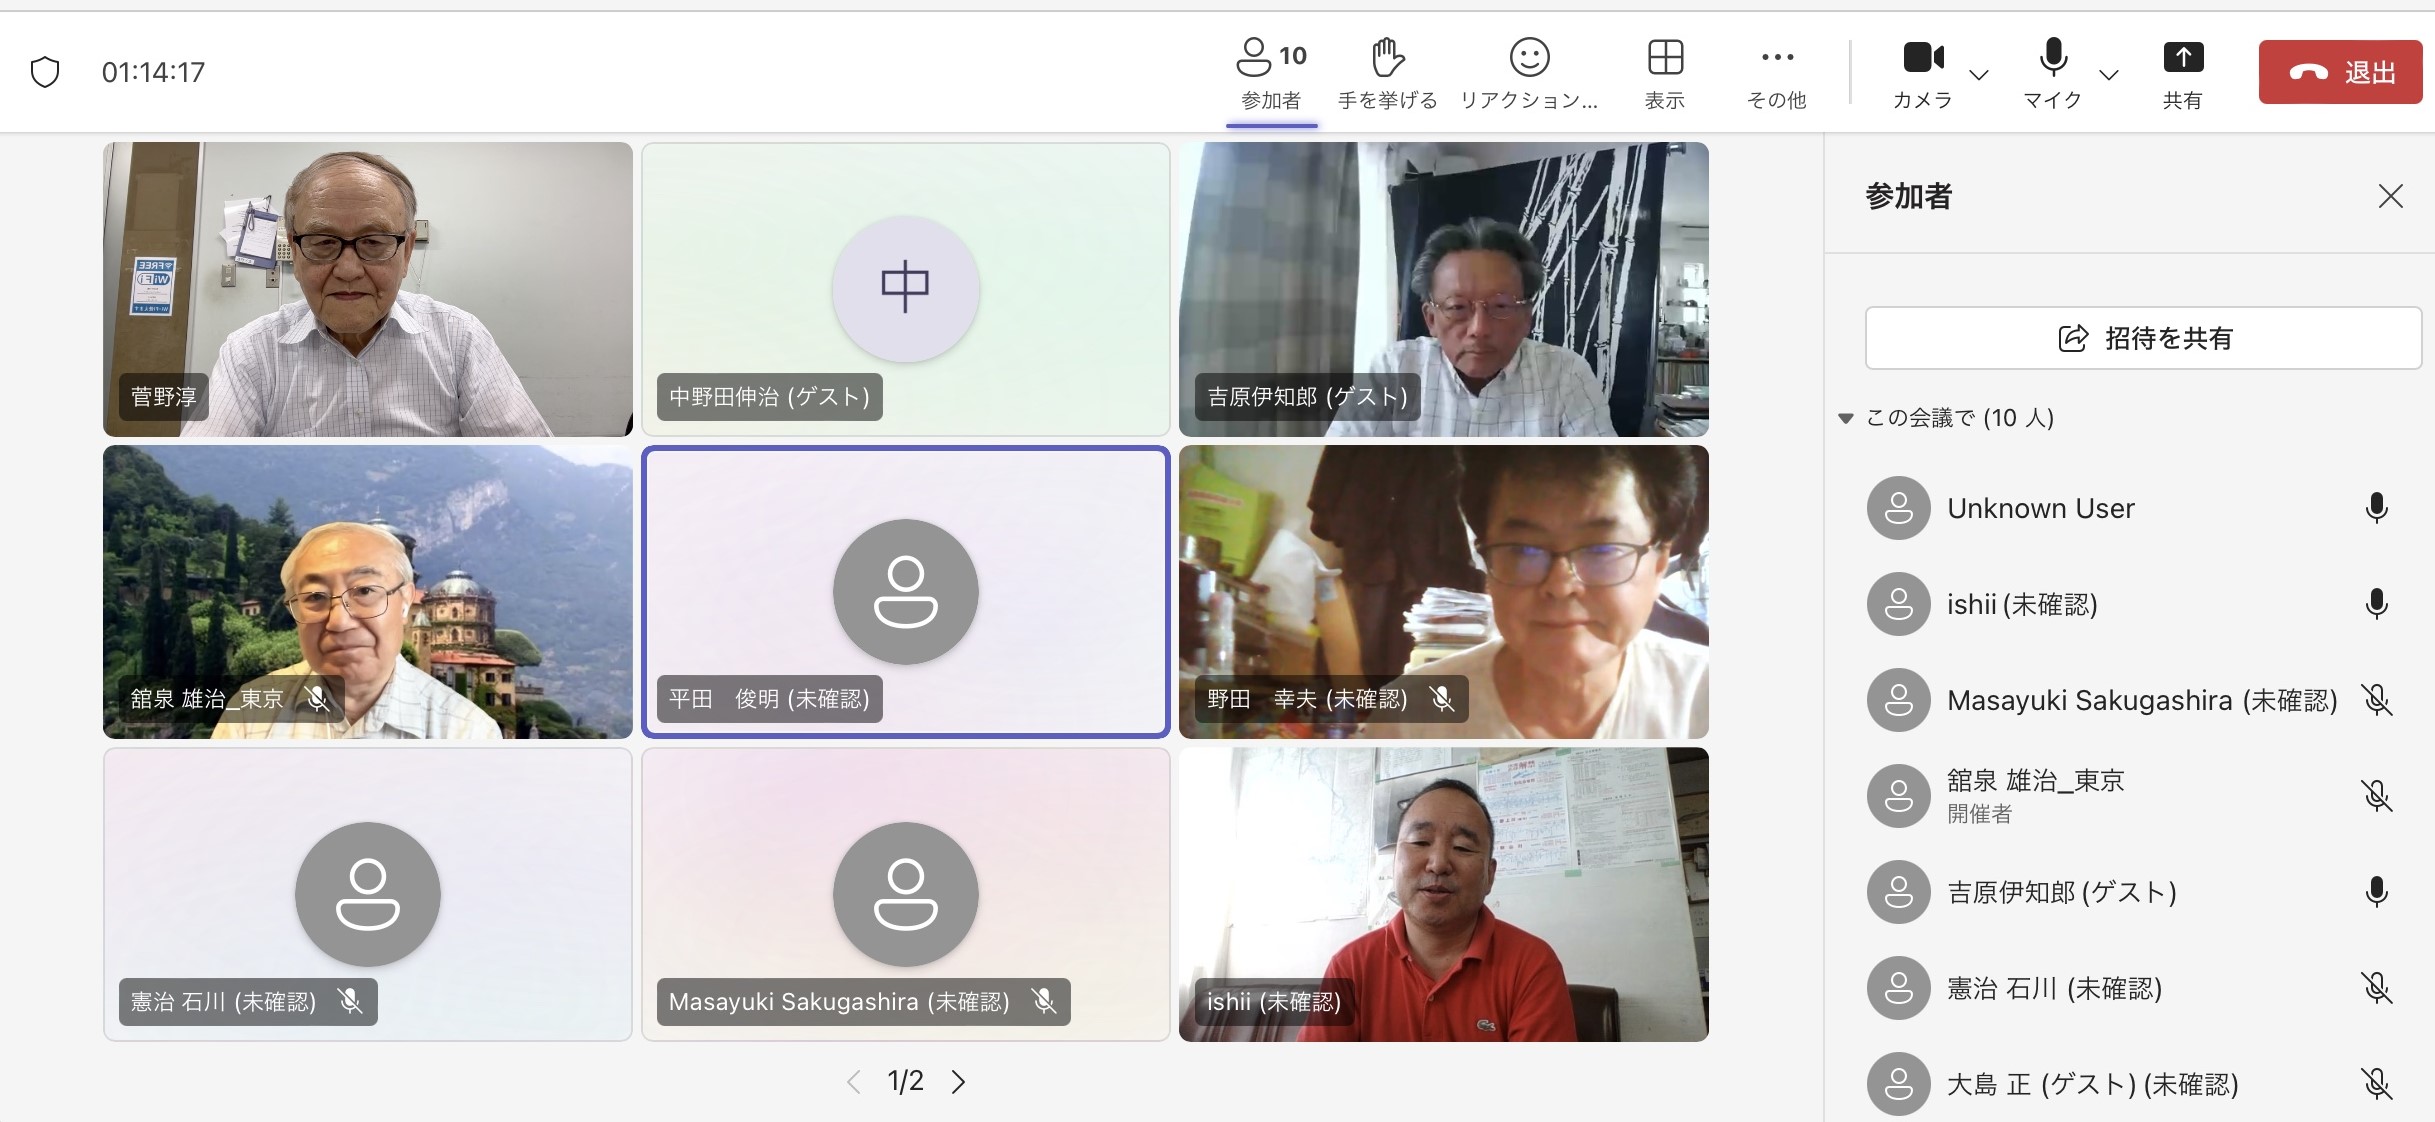Click the 中 initial avatar of 中野田伸治
This screenshot has width=2435, height=1122.
click(906, 288)
